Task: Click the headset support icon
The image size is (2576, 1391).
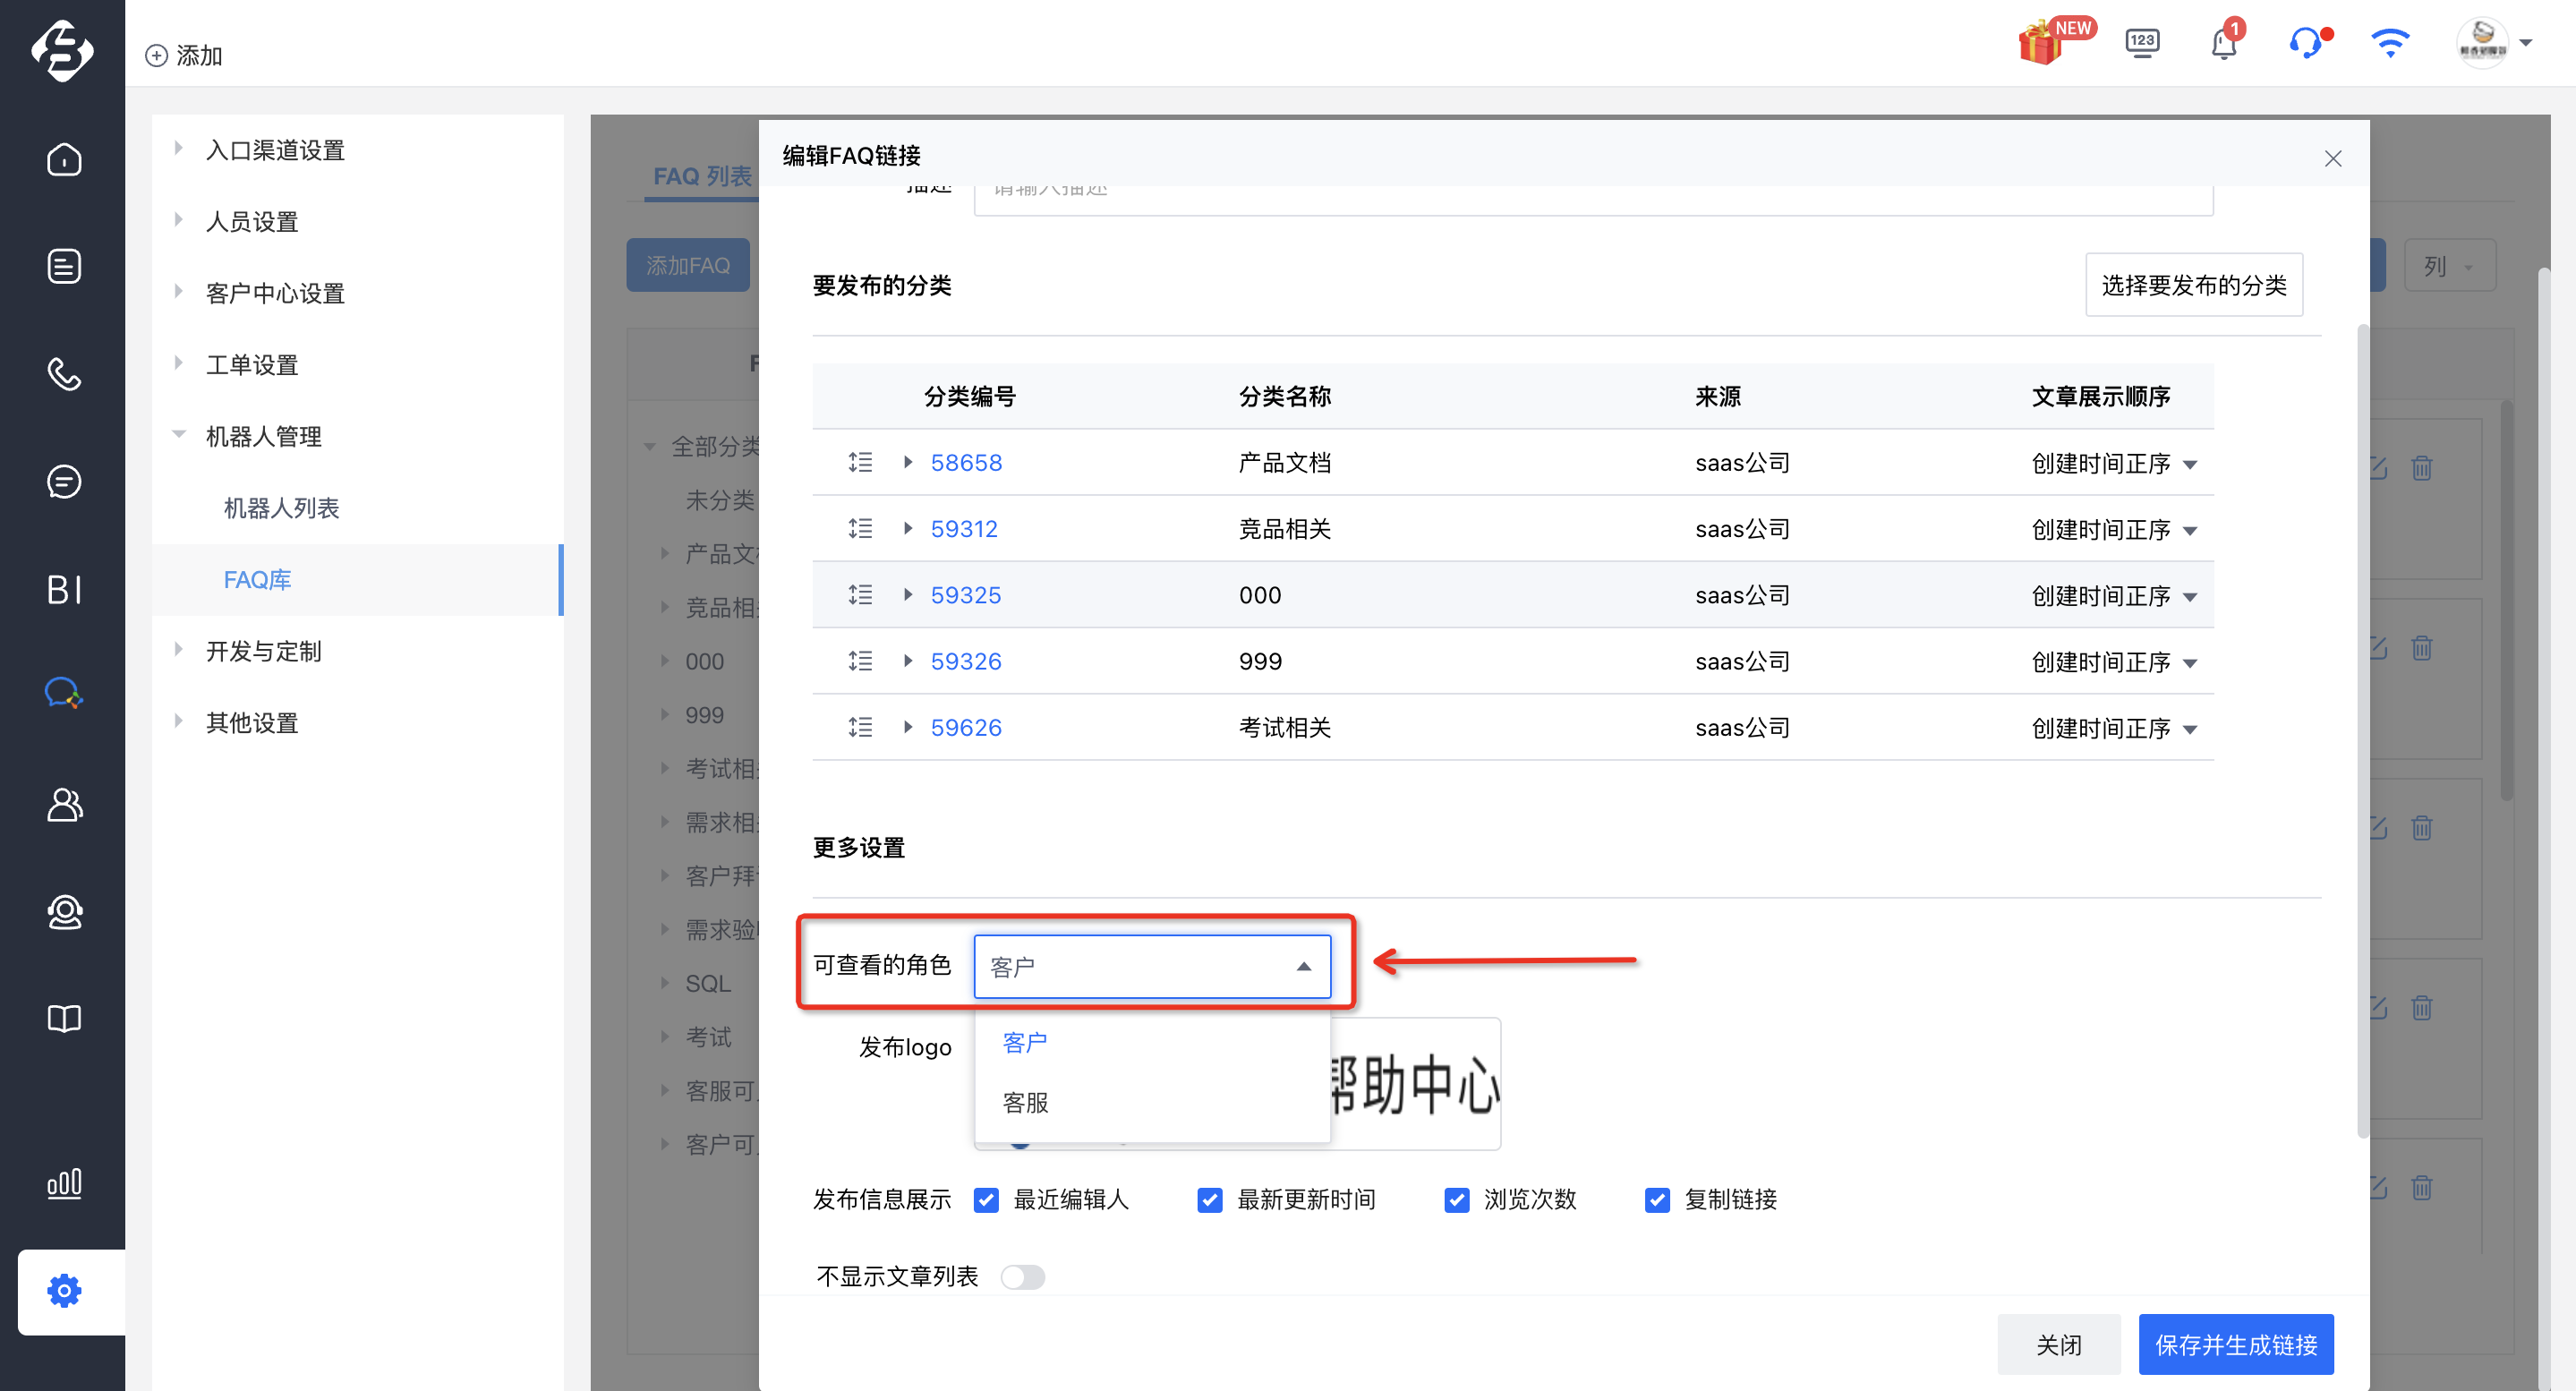Action: coord(2306,44)
